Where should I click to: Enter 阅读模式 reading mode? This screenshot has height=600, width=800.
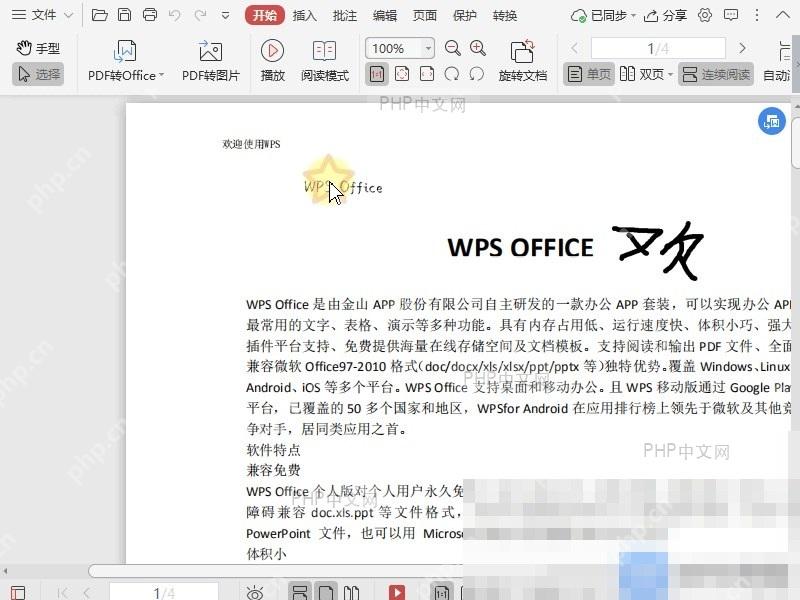[324, 61]
